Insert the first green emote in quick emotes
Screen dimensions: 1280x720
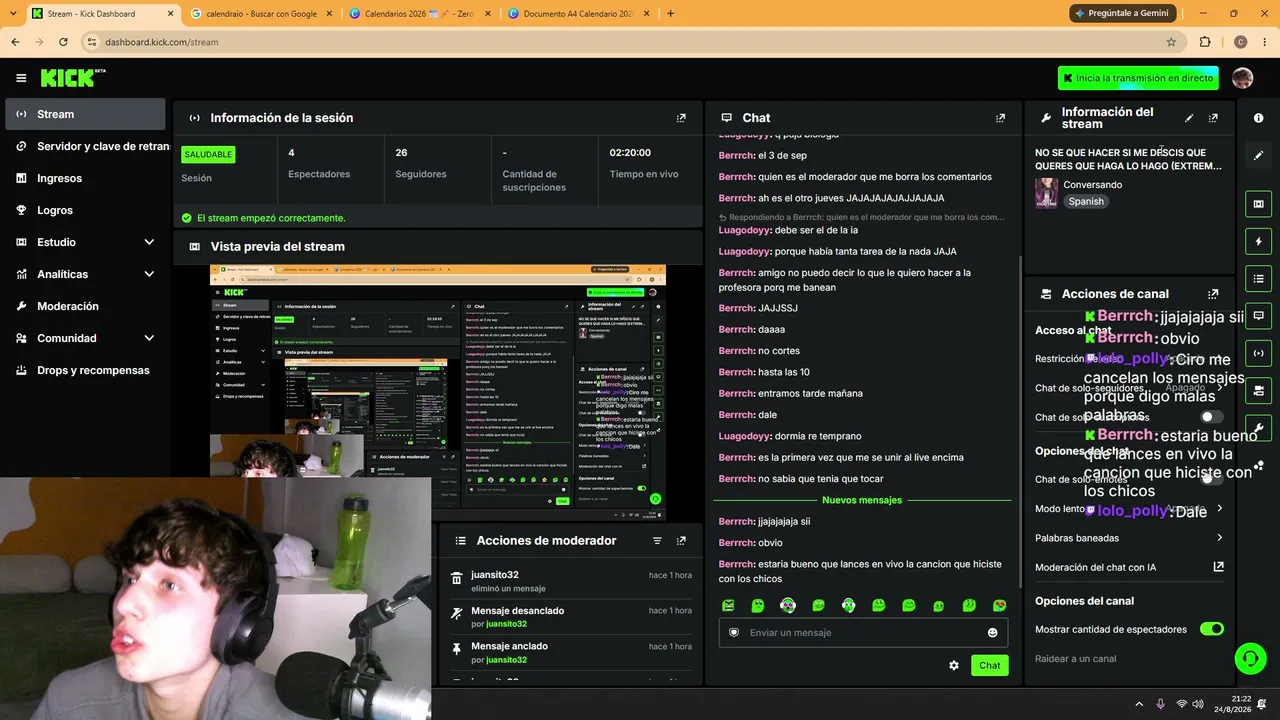(728, 605)
